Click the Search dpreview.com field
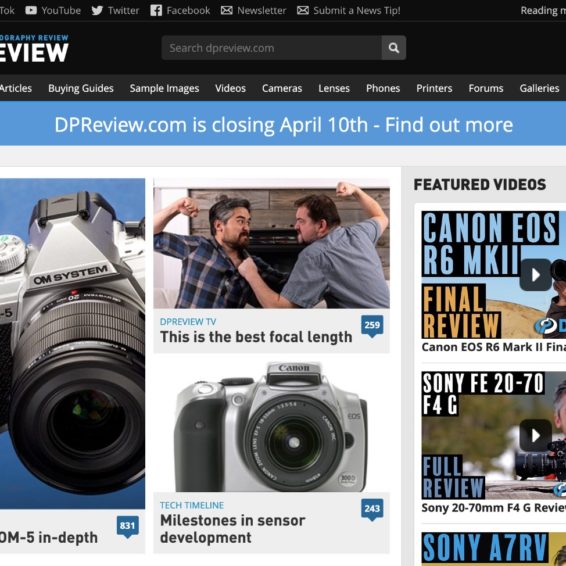The height and width of the screenshot is (566, 566). point(271,48)
